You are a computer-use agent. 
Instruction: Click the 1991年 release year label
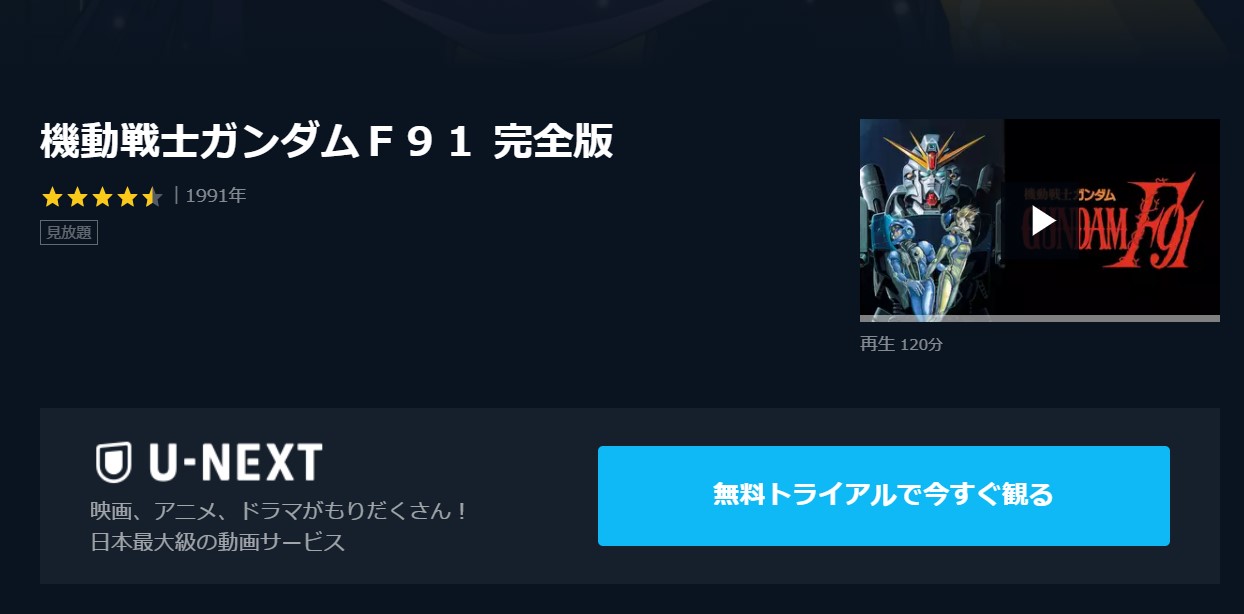[216, 196]
